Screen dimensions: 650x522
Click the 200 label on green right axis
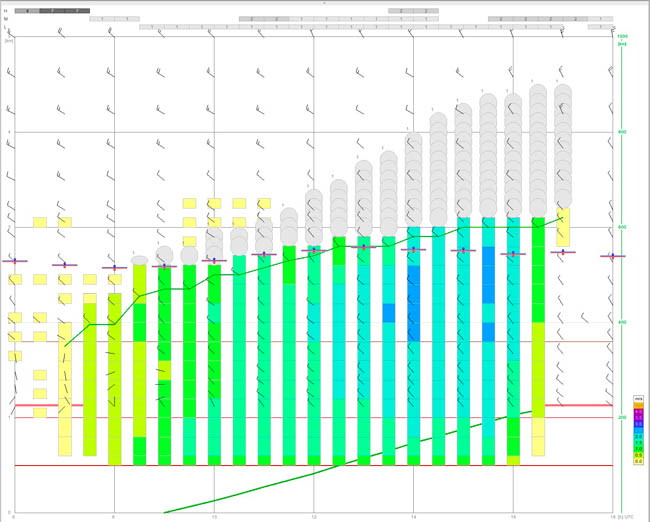(622, 418)
